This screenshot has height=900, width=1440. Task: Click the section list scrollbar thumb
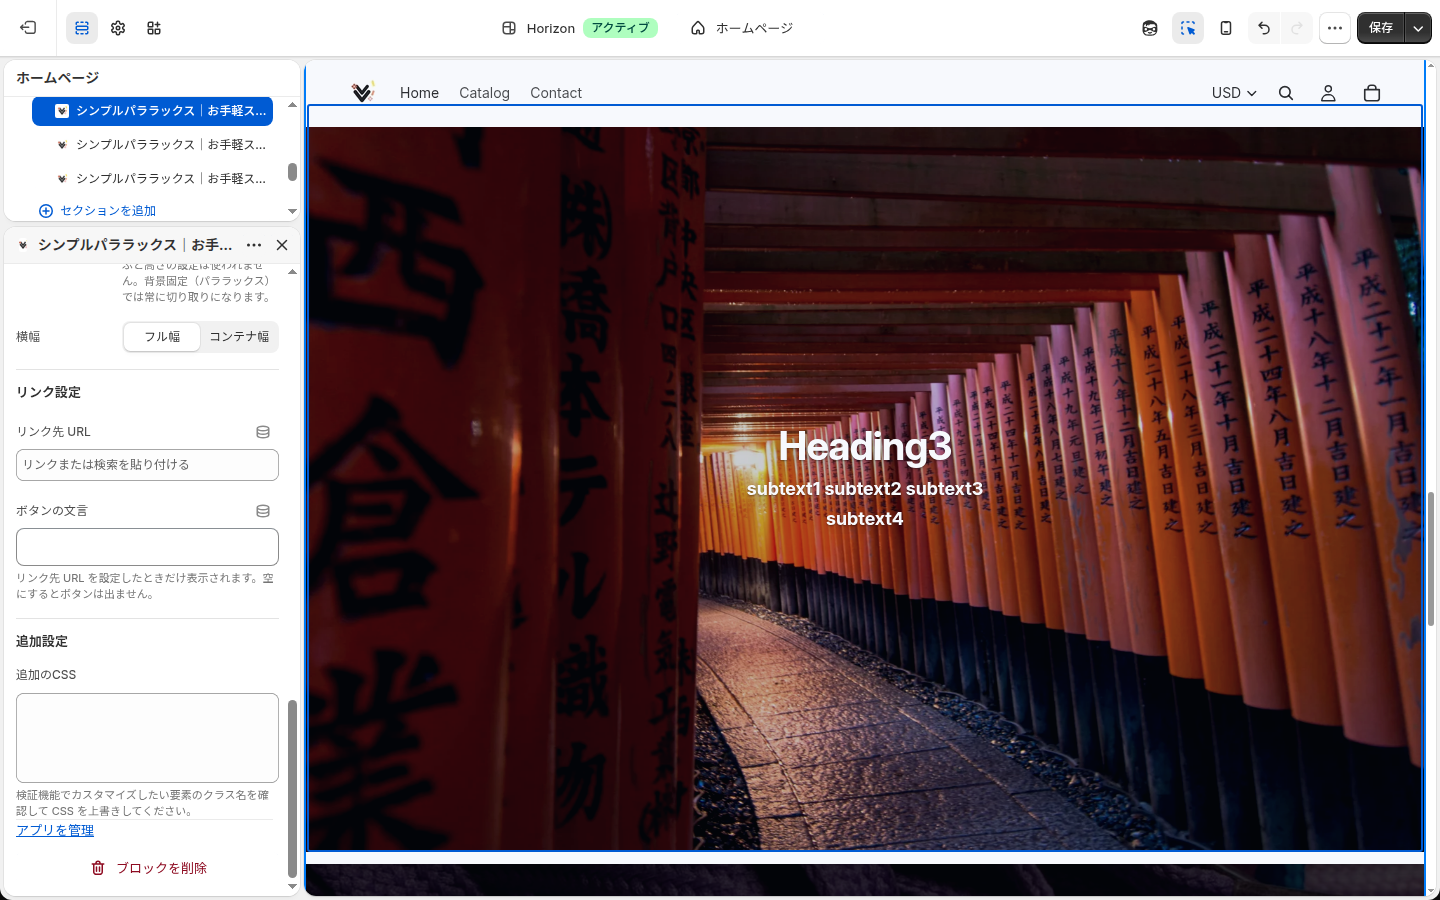pyautogui.click(x=292, y=172)
